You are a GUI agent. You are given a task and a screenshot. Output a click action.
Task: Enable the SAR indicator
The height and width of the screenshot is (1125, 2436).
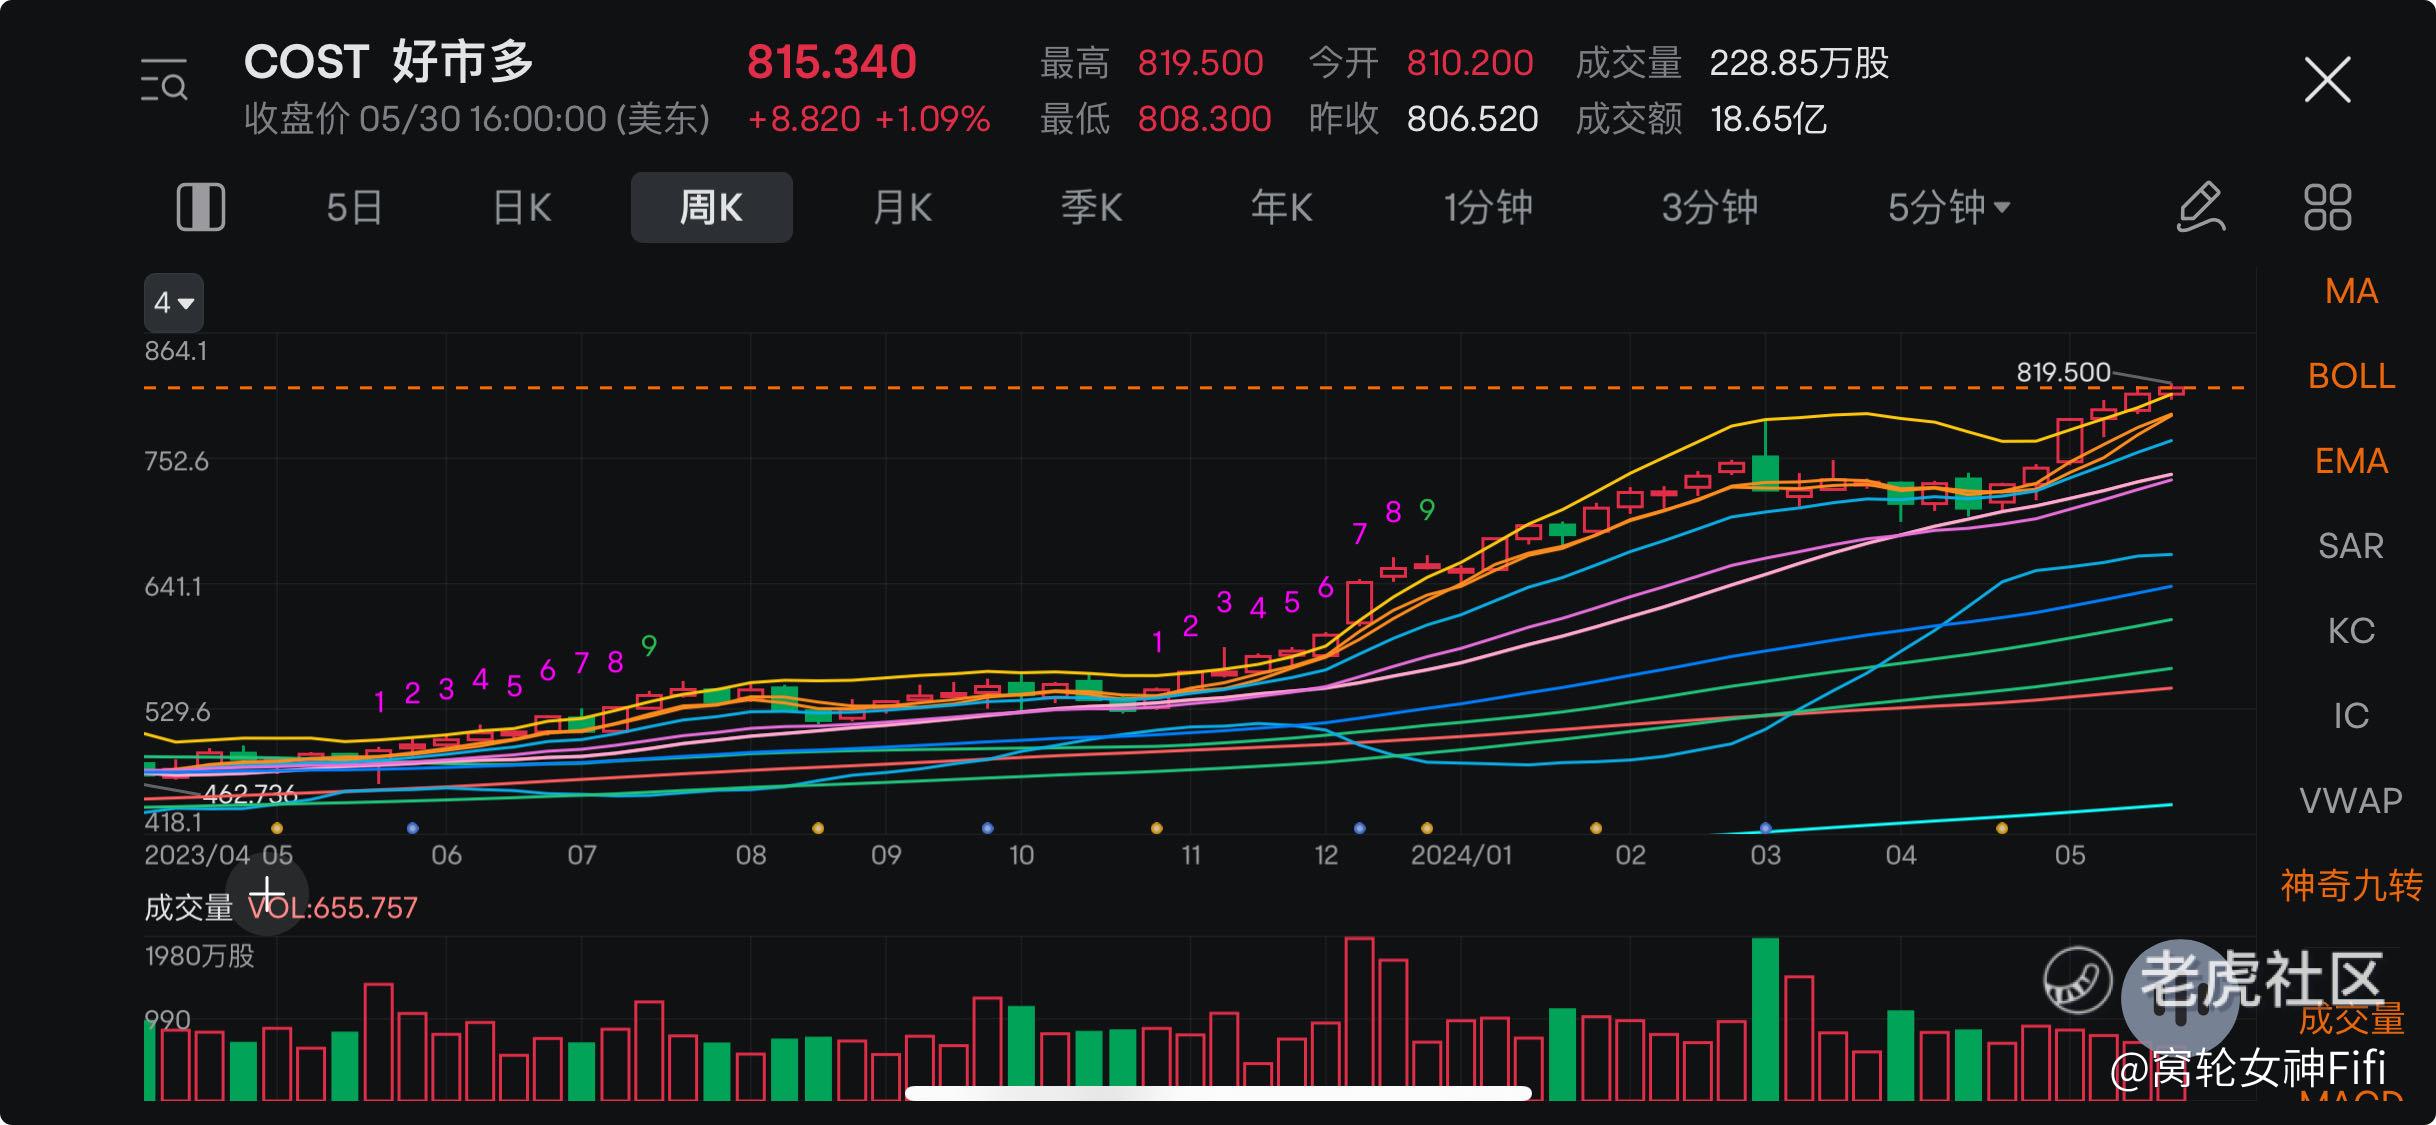[2351, 546]
